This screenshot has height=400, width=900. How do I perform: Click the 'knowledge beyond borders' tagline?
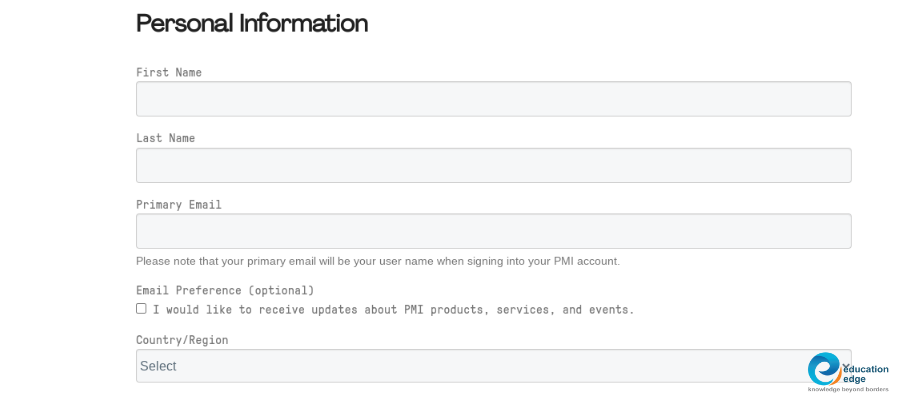pos(848,389)
